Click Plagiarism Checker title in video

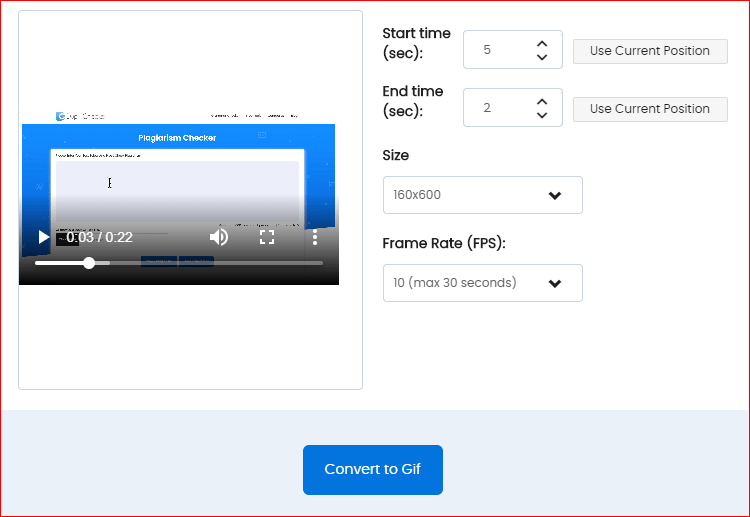[177, 138]
